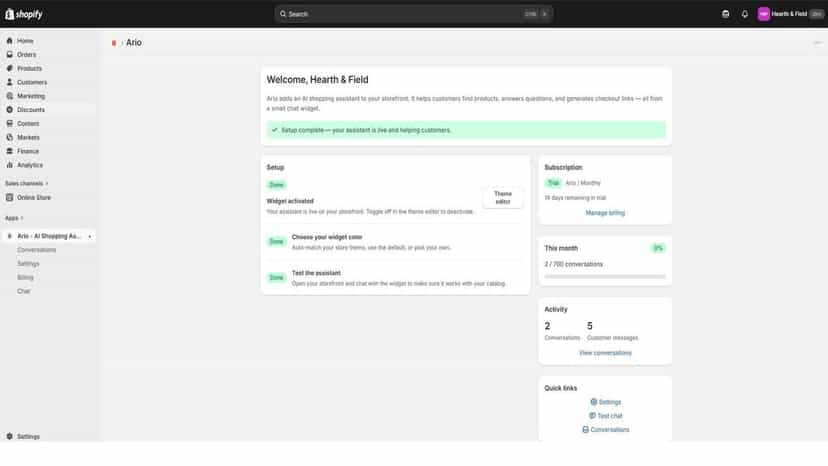The image size is (828, 466).
Task: Click the Discounts badge icon
Action: pyautogui.click(x=10, y=109)
